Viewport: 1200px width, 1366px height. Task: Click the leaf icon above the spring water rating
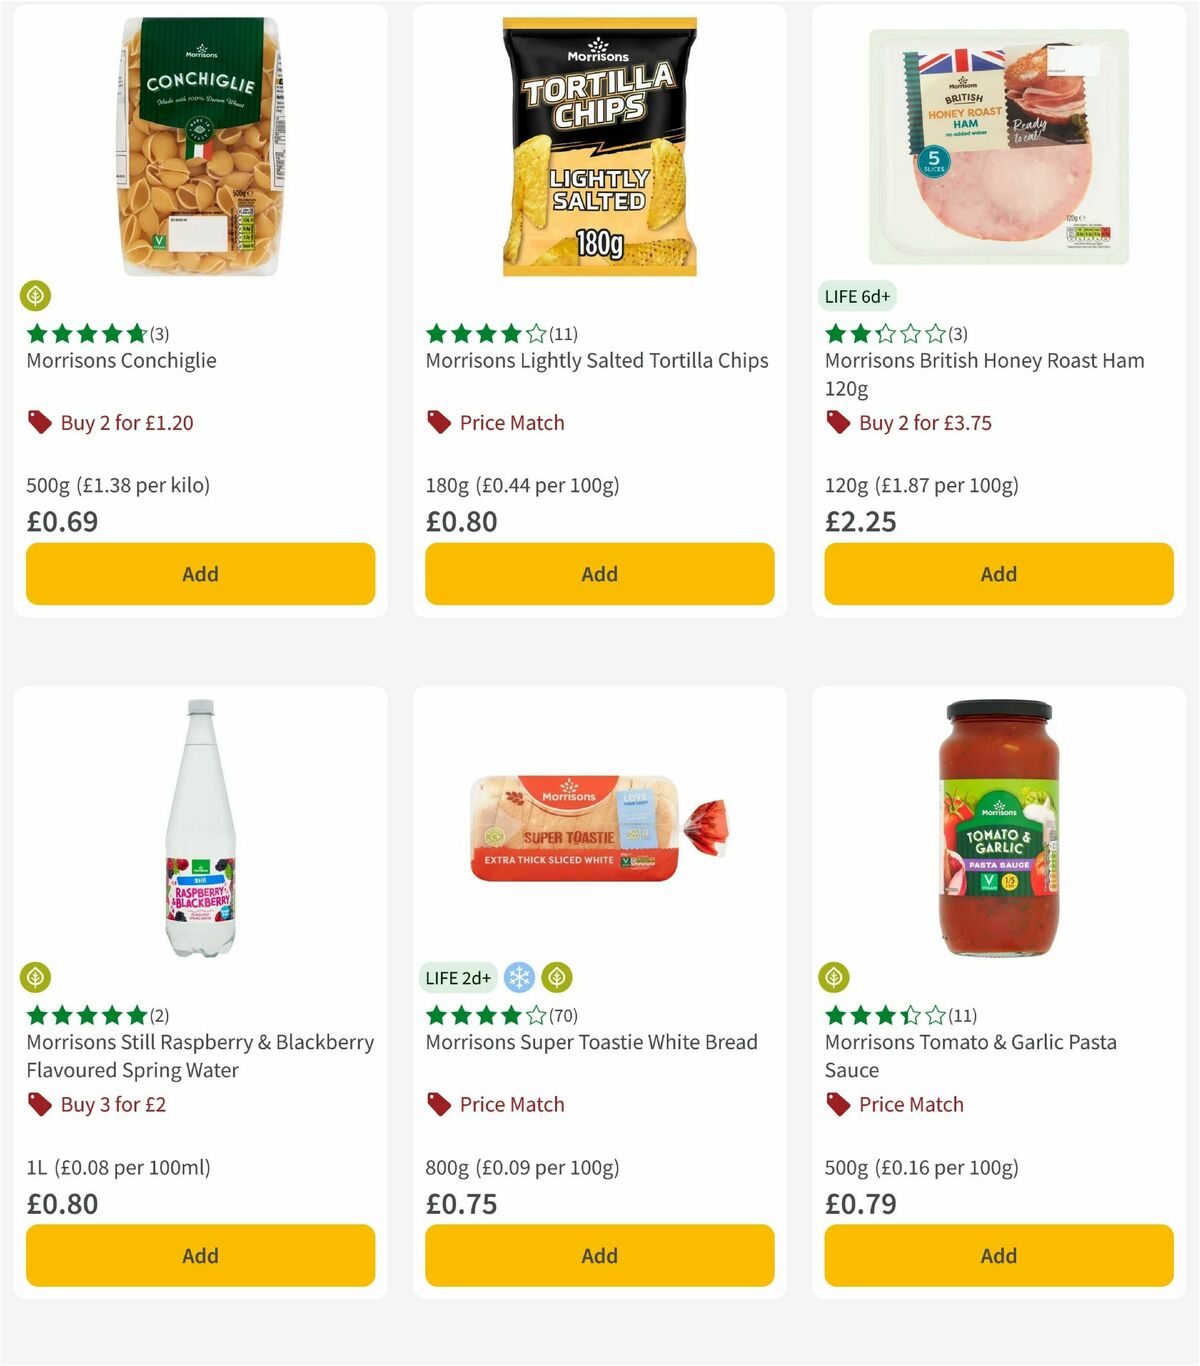[37, 977]
